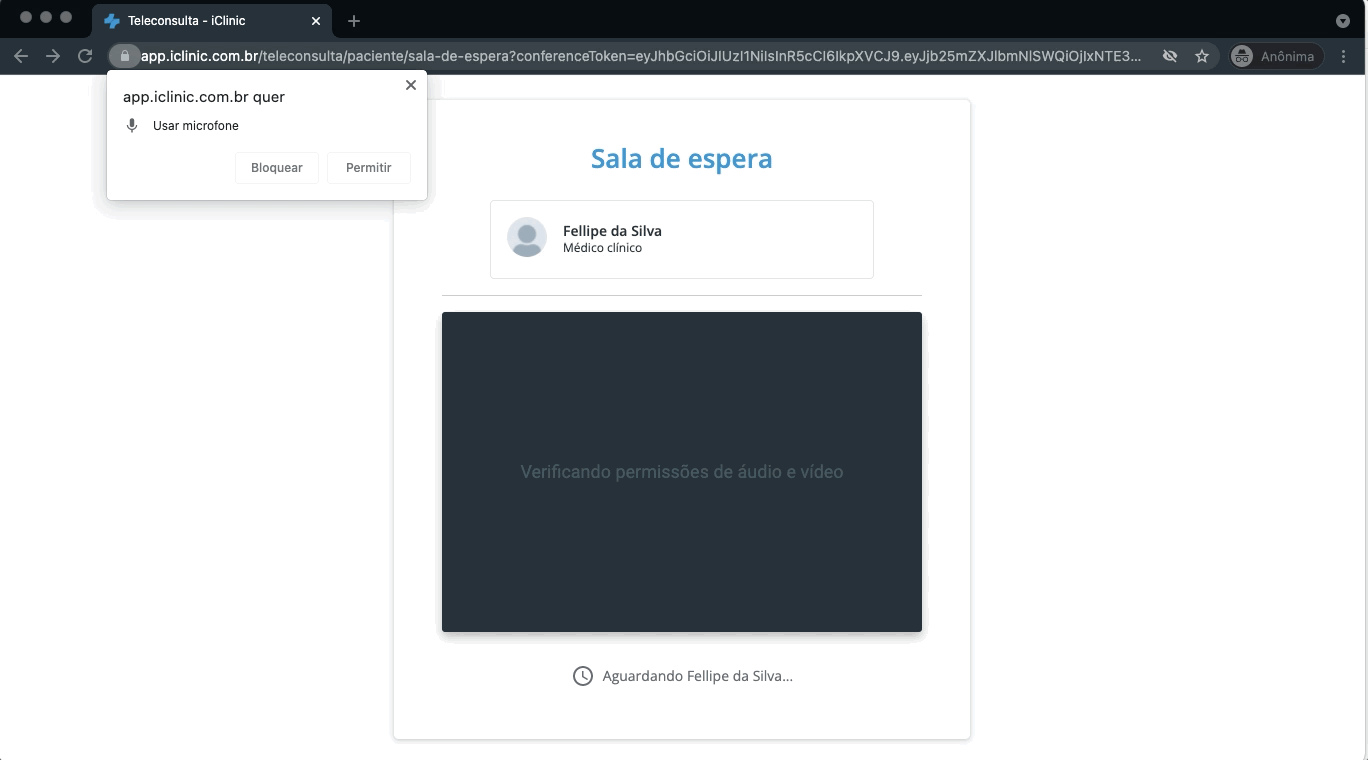Click Fellipe da Silva's avatar placeholder
Image resolution: width=1368 pixels, height=760 pixels.
coord(527,239)
